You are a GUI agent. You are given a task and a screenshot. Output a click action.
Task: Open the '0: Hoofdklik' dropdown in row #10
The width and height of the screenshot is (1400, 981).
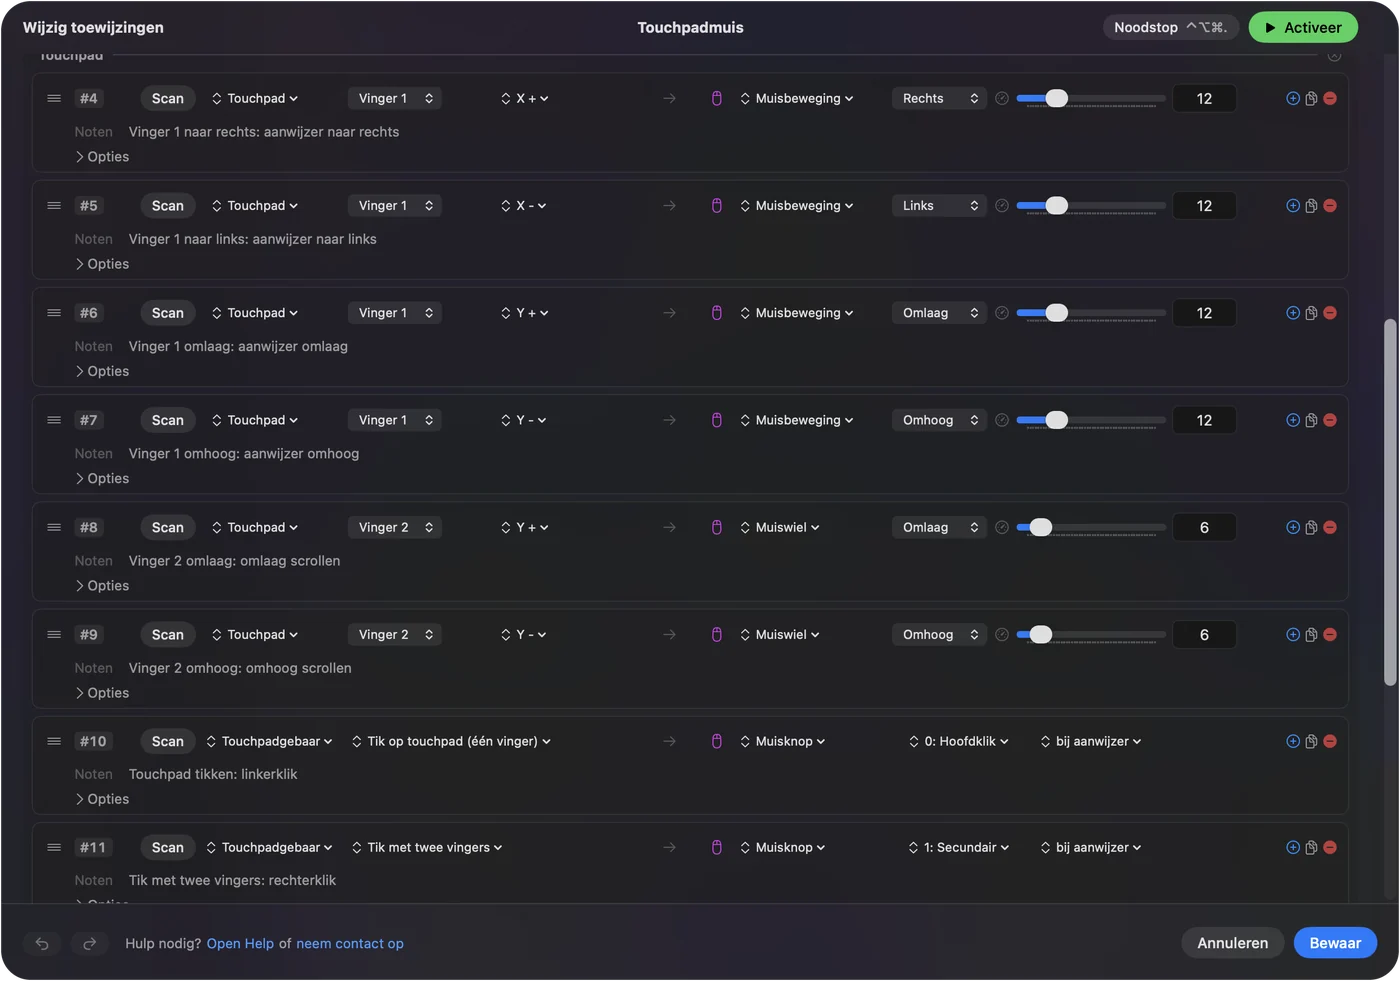point(959,741)
